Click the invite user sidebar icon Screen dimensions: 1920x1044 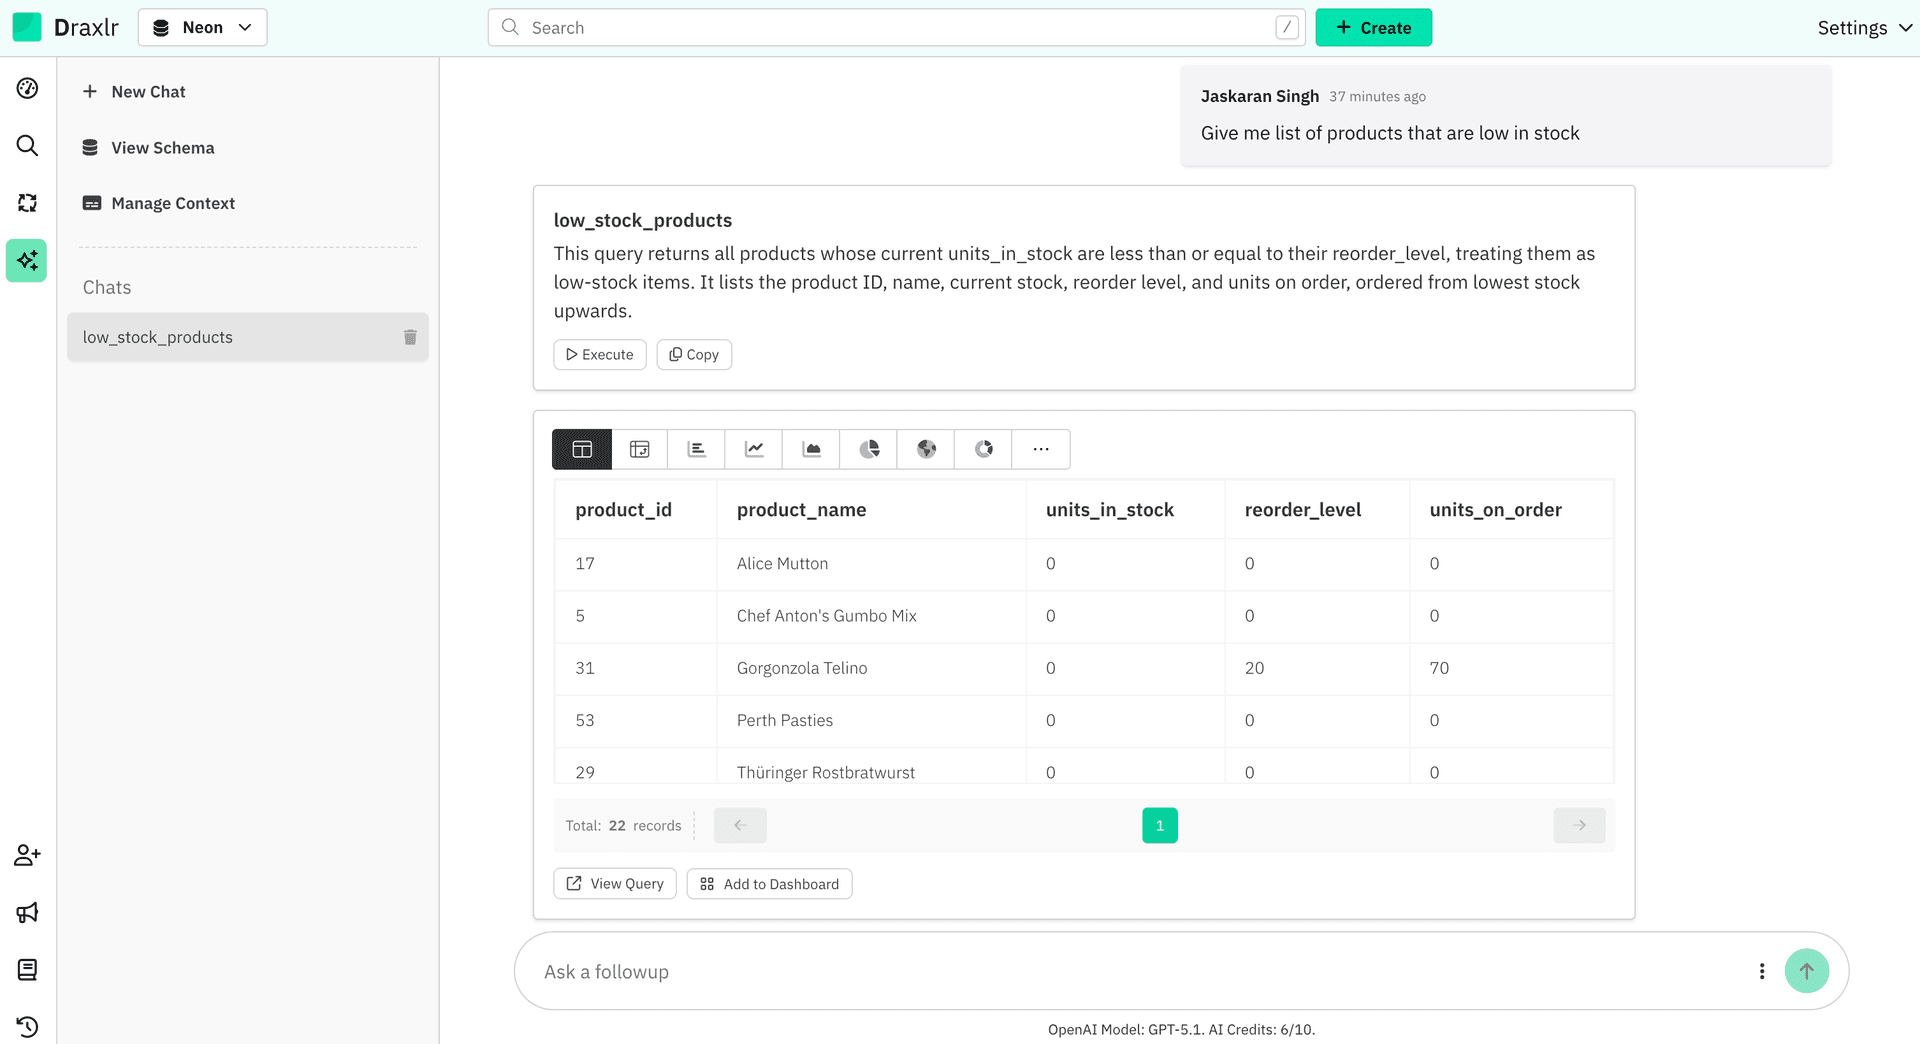coord(27,855)
